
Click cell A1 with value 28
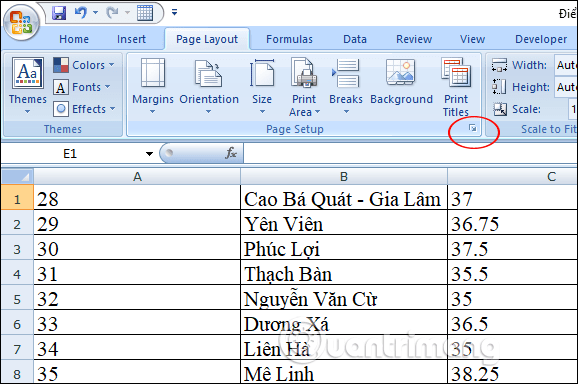137,198
